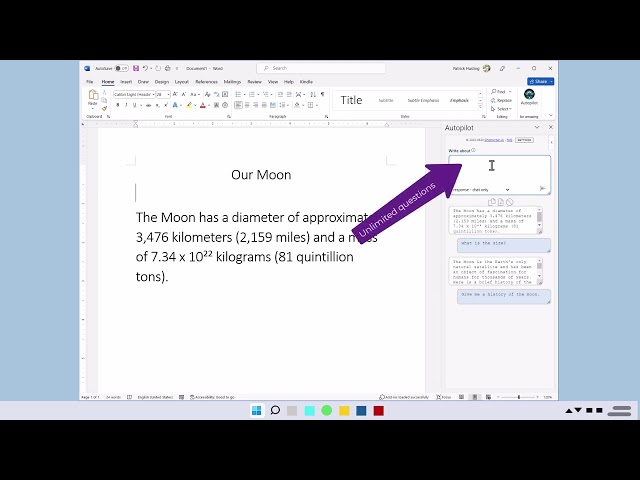This screenshot has width=640, height=480.
Task: Click the Cut scissors icon
Action: coord(104,93)
